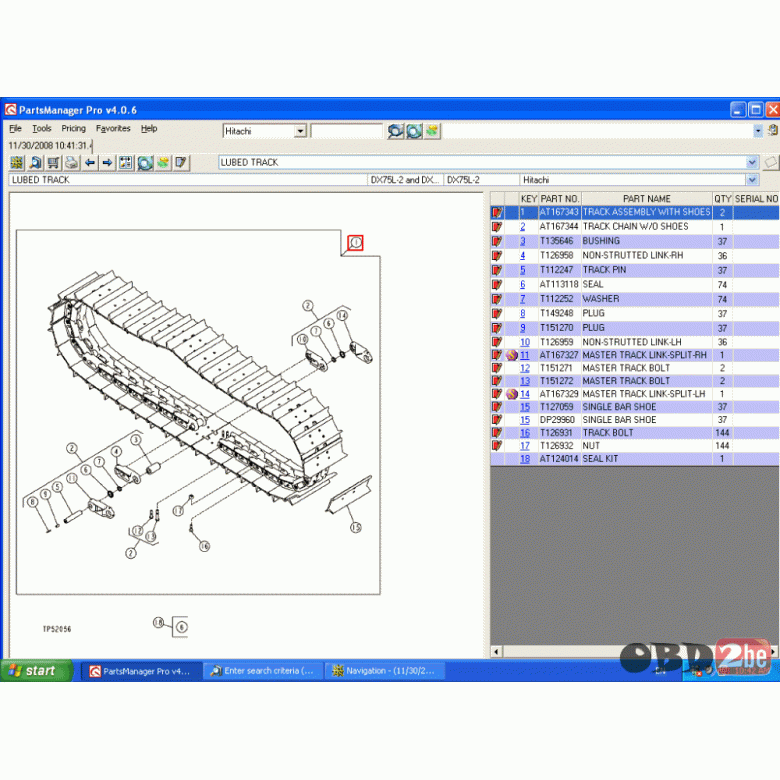Click the eraser icon right of LUBED TRACK dropdown
Viewport: 780px width, 780px height.
pyautogui.click(x=771, y=162)
